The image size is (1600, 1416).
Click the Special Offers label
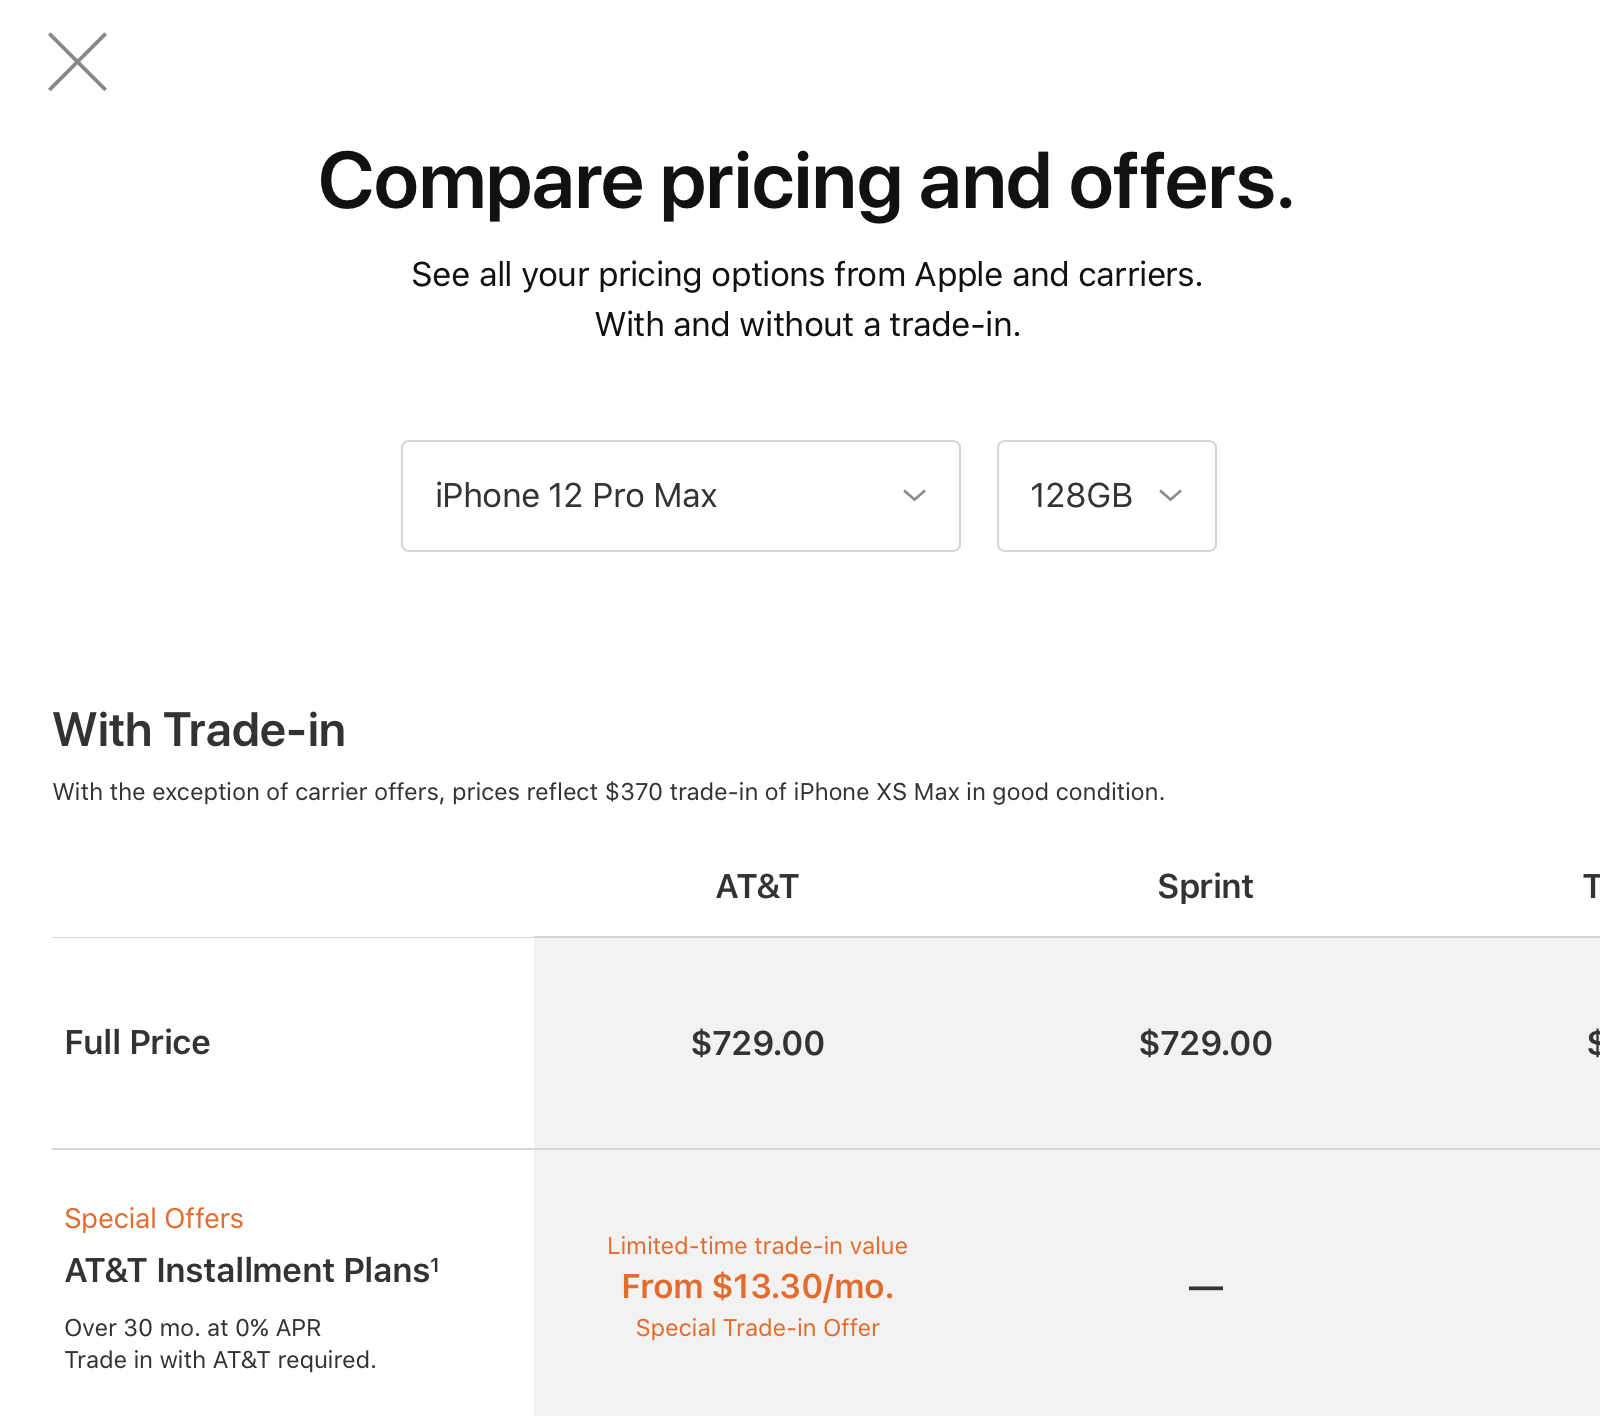coord(154,1218)
